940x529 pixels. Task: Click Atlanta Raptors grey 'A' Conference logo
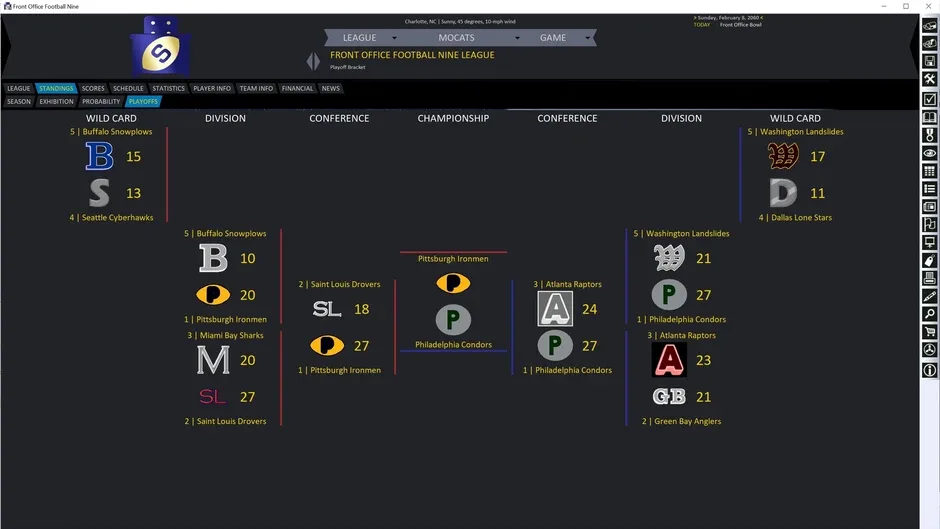click(555, 309)
